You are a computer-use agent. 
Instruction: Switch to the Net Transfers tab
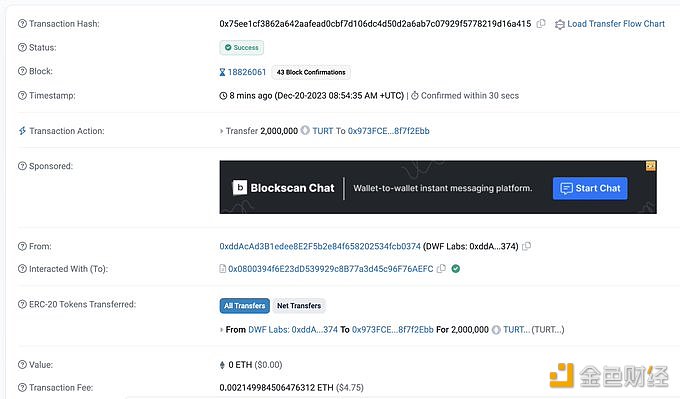pos(299,306)
